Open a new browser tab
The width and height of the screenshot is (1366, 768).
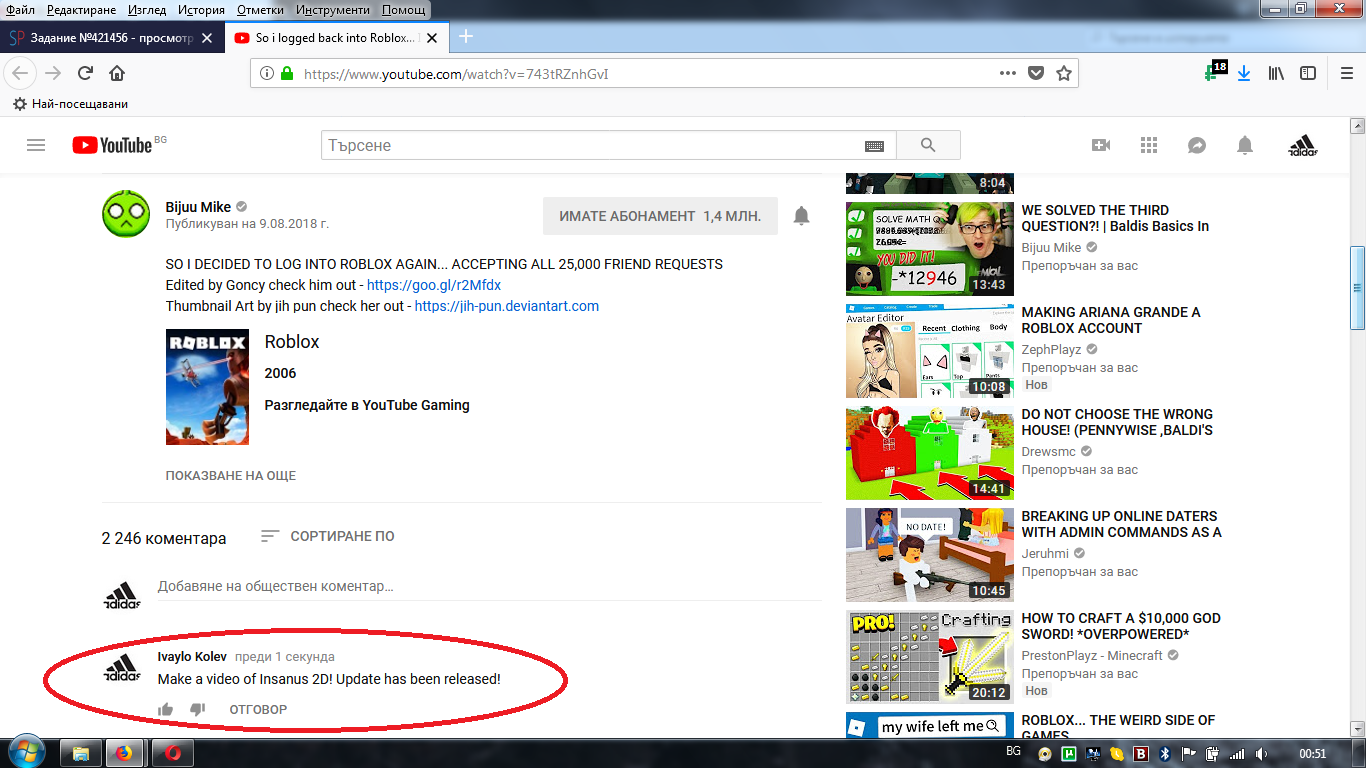[465, 37]
